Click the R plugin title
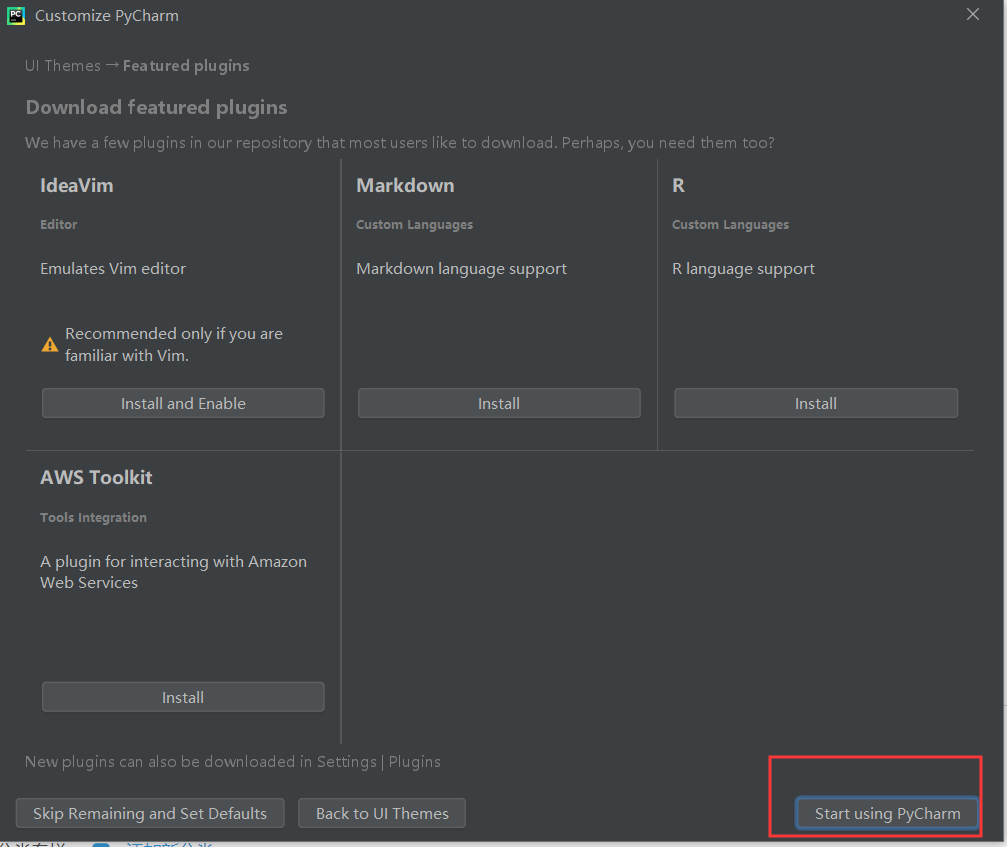The image size is (1007, 847). (678, 186)
